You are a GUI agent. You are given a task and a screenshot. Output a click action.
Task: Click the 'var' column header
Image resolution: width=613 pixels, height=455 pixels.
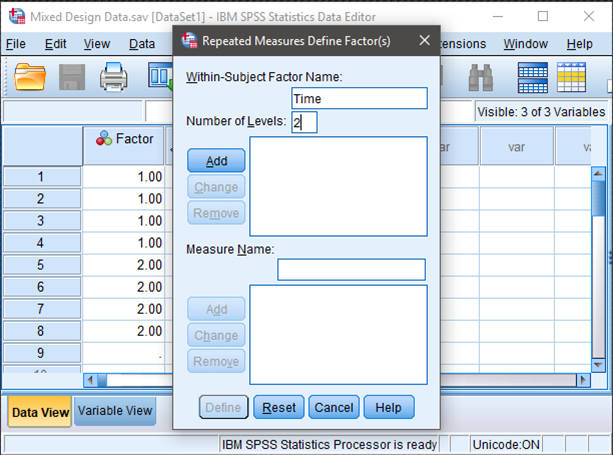[x=516, y=146]
